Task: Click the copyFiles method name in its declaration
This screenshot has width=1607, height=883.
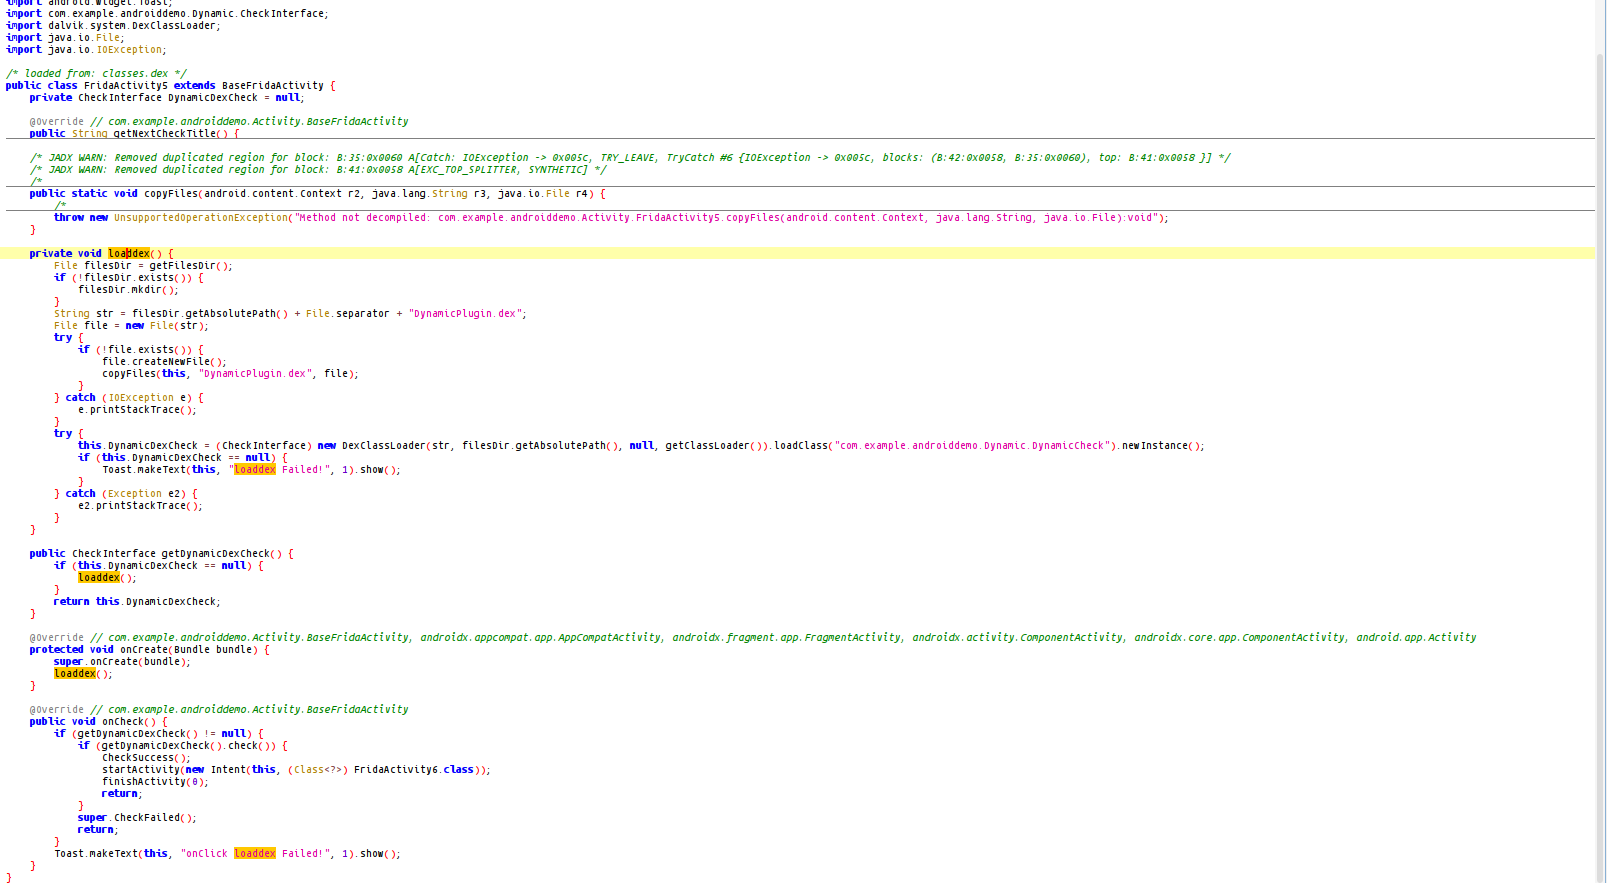Action: (x=170, y=194)
